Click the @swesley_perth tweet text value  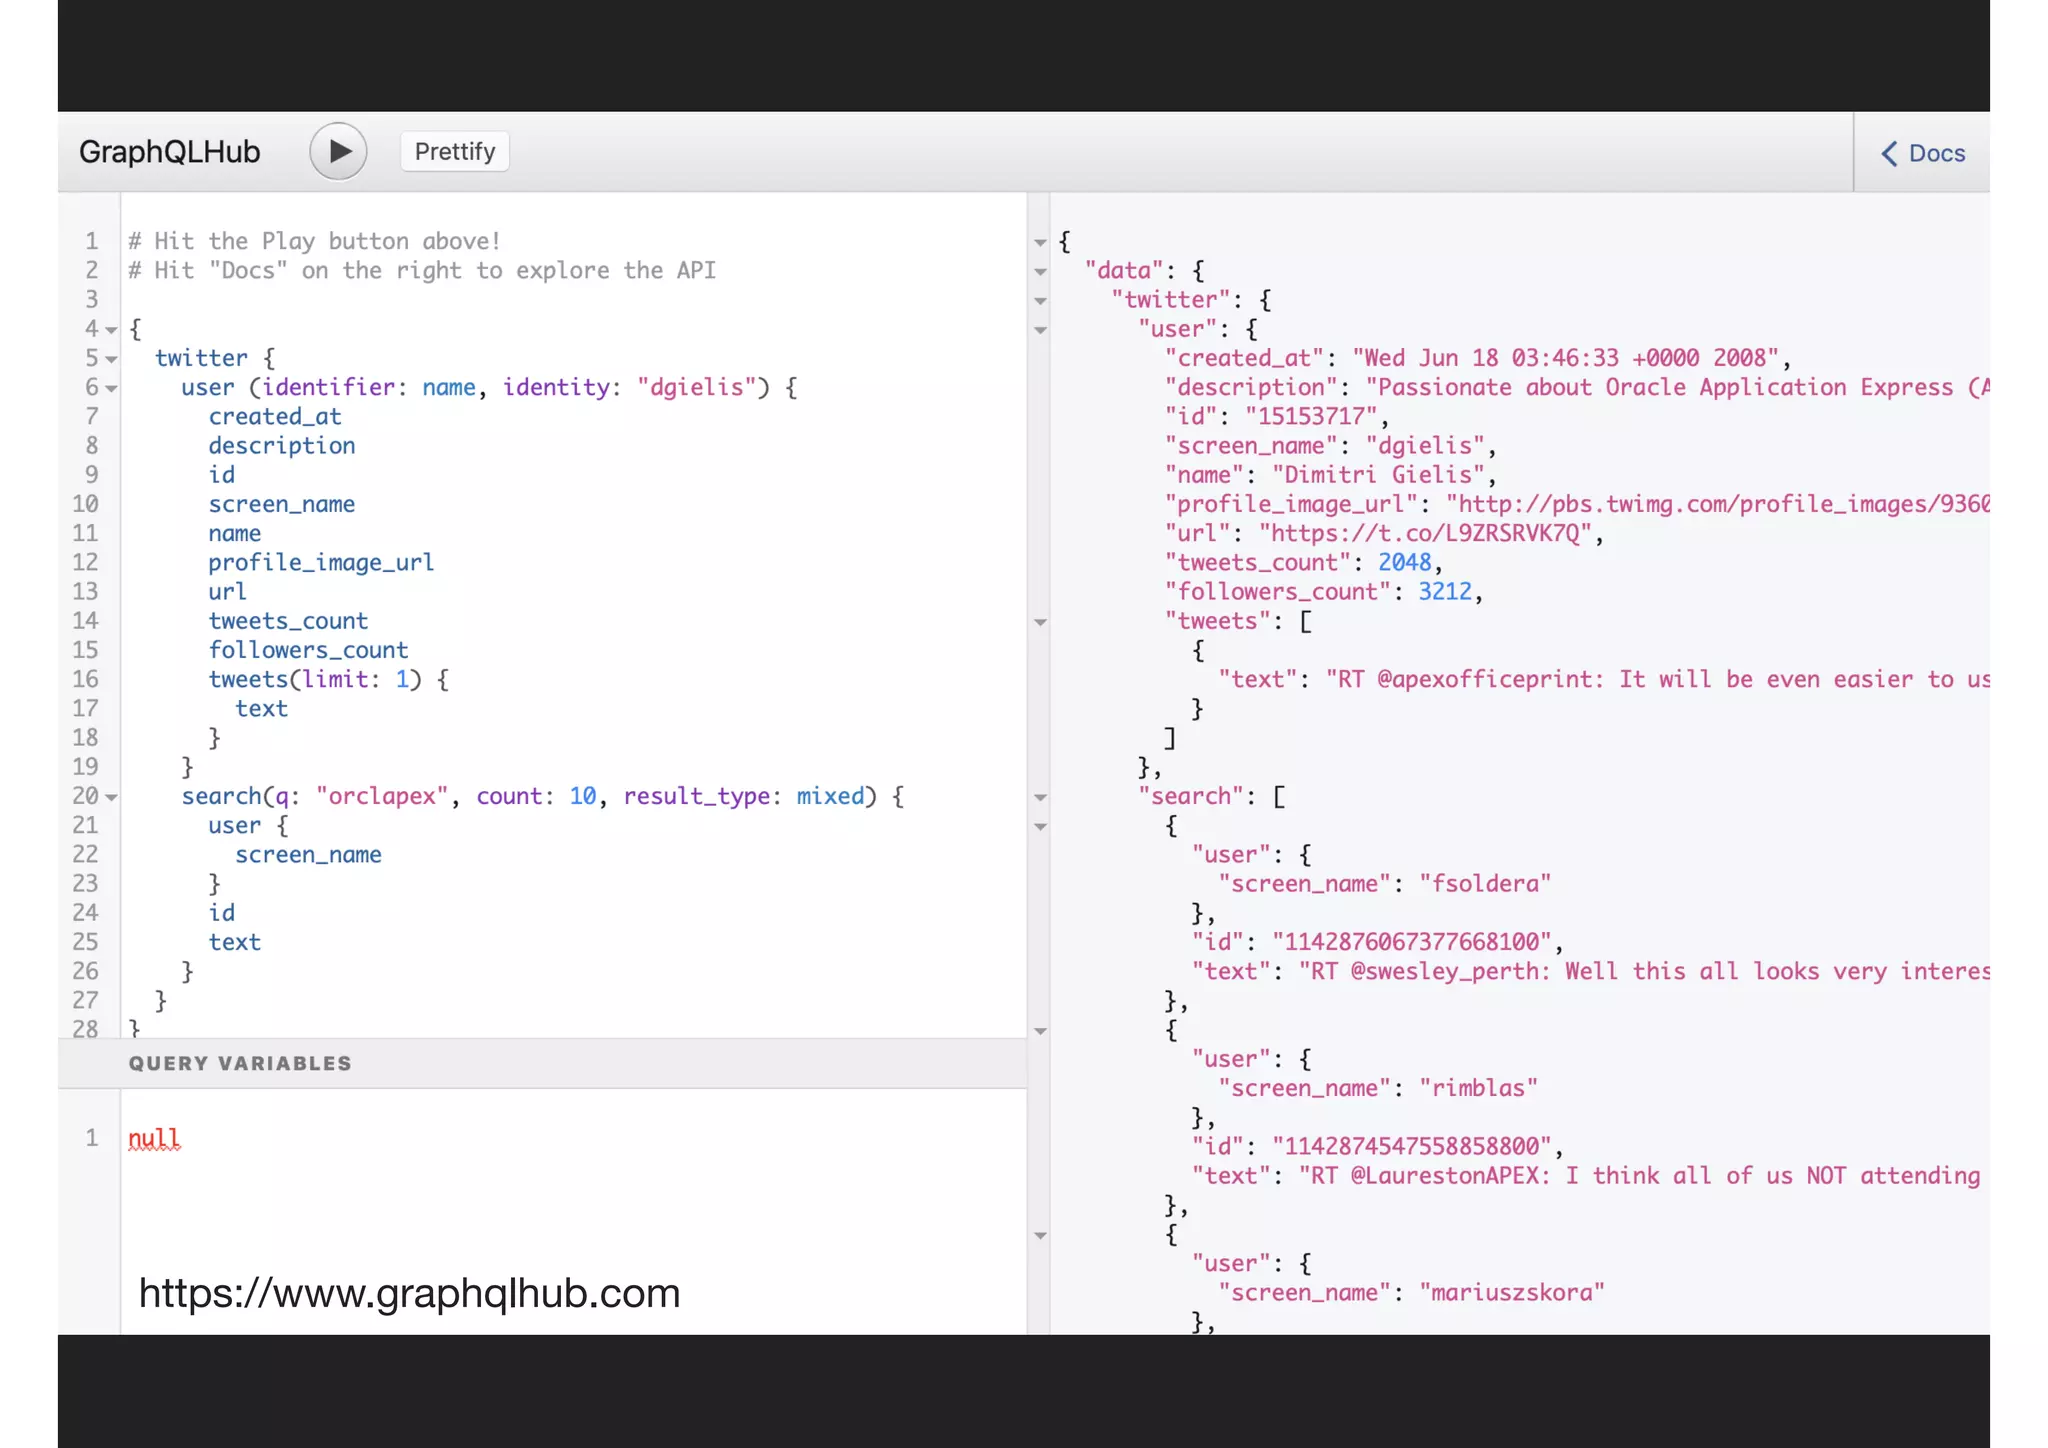[1644, 971]
